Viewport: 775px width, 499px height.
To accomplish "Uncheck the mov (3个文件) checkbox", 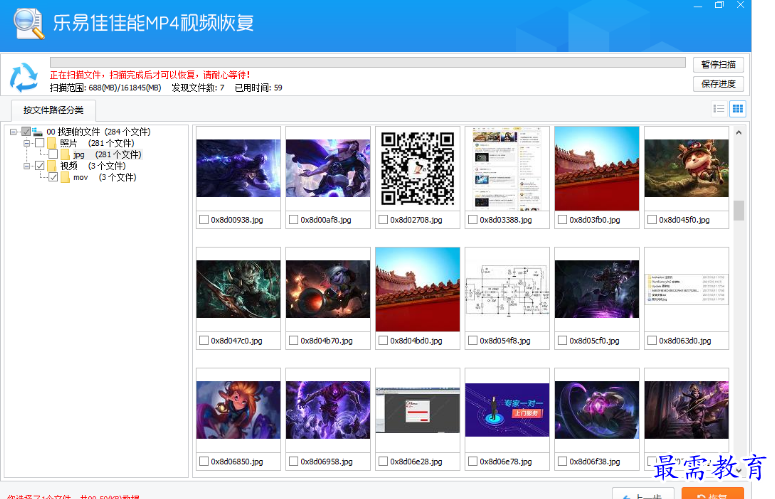I will (x=53, y=177).
